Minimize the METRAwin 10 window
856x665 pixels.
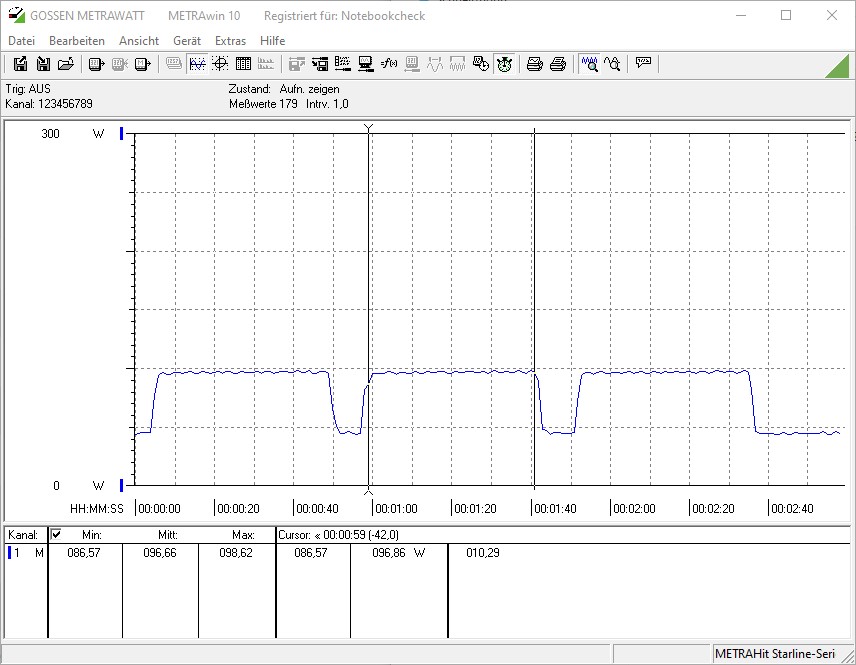tap(741, 15)
